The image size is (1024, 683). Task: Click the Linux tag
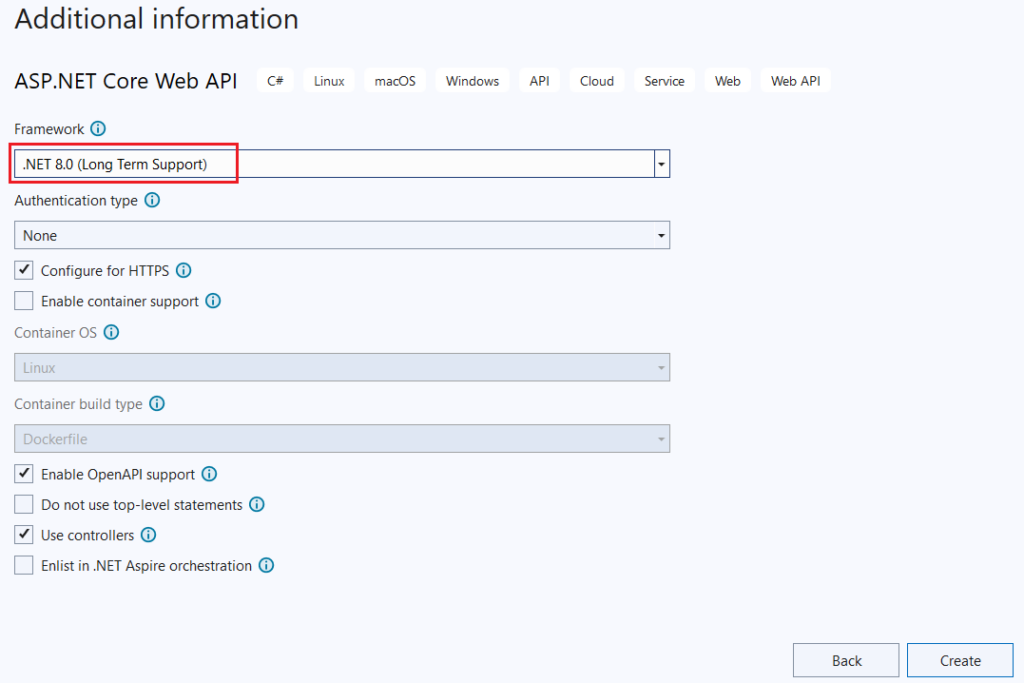coord(329,81)
